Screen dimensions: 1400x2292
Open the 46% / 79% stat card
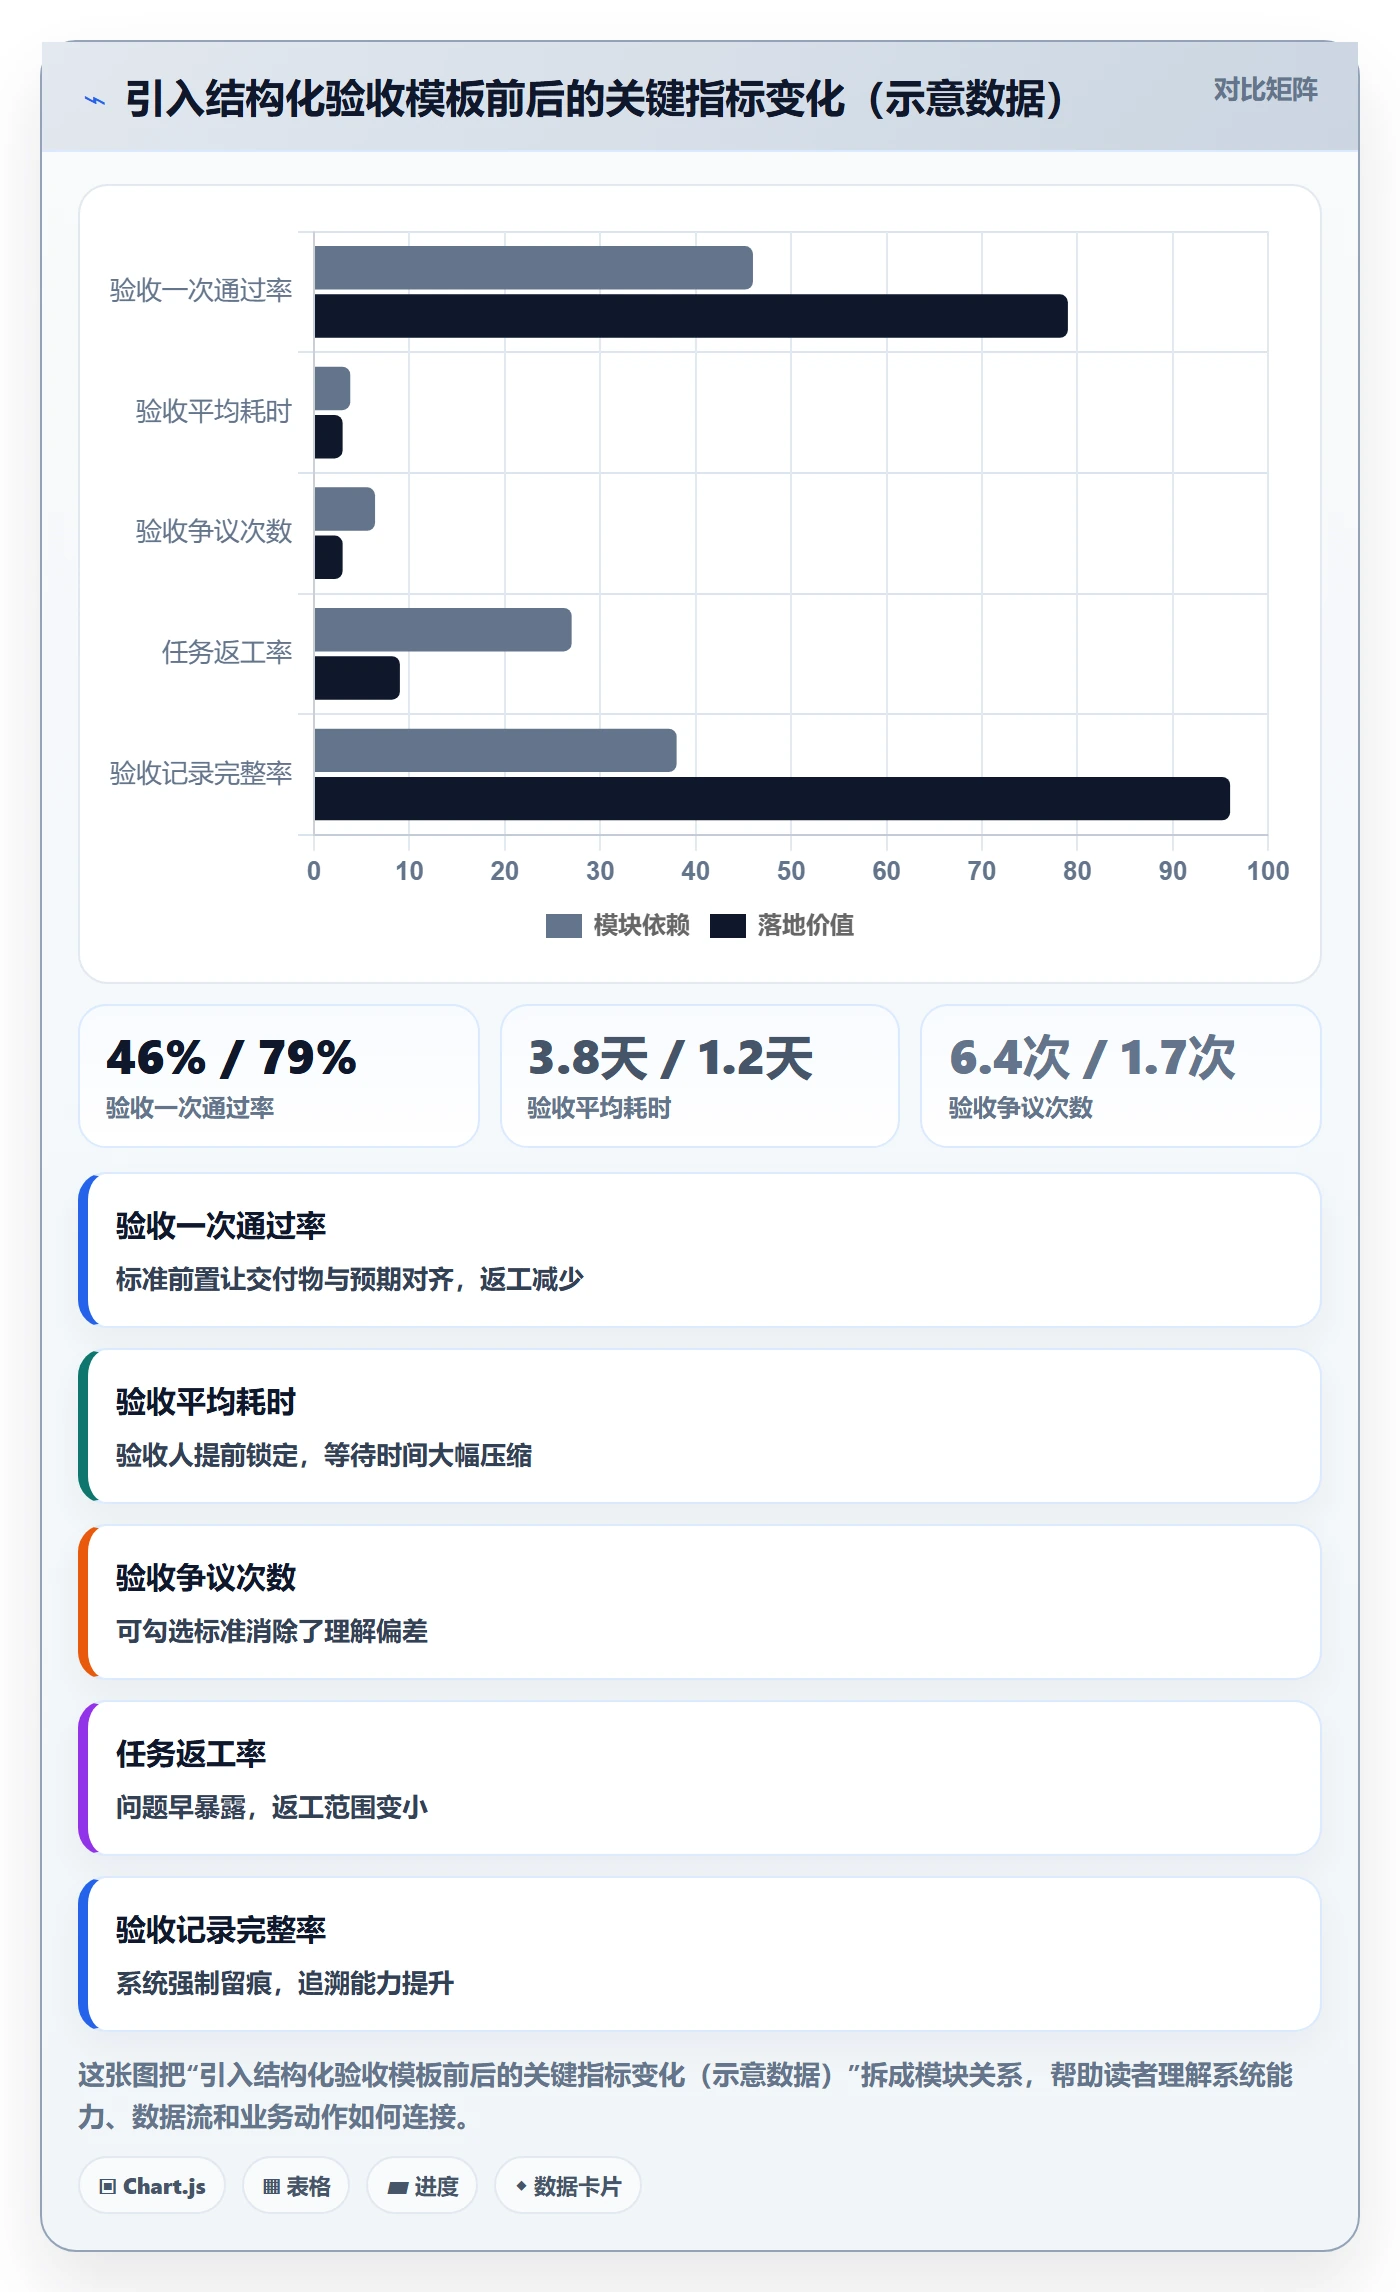coord(279,1076)
